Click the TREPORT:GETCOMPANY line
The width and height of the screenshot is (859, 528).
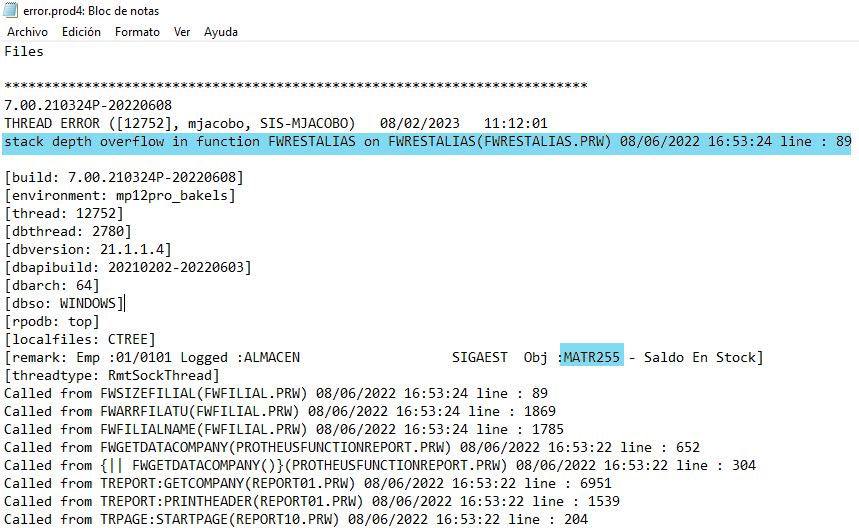(x=307, y=484)
